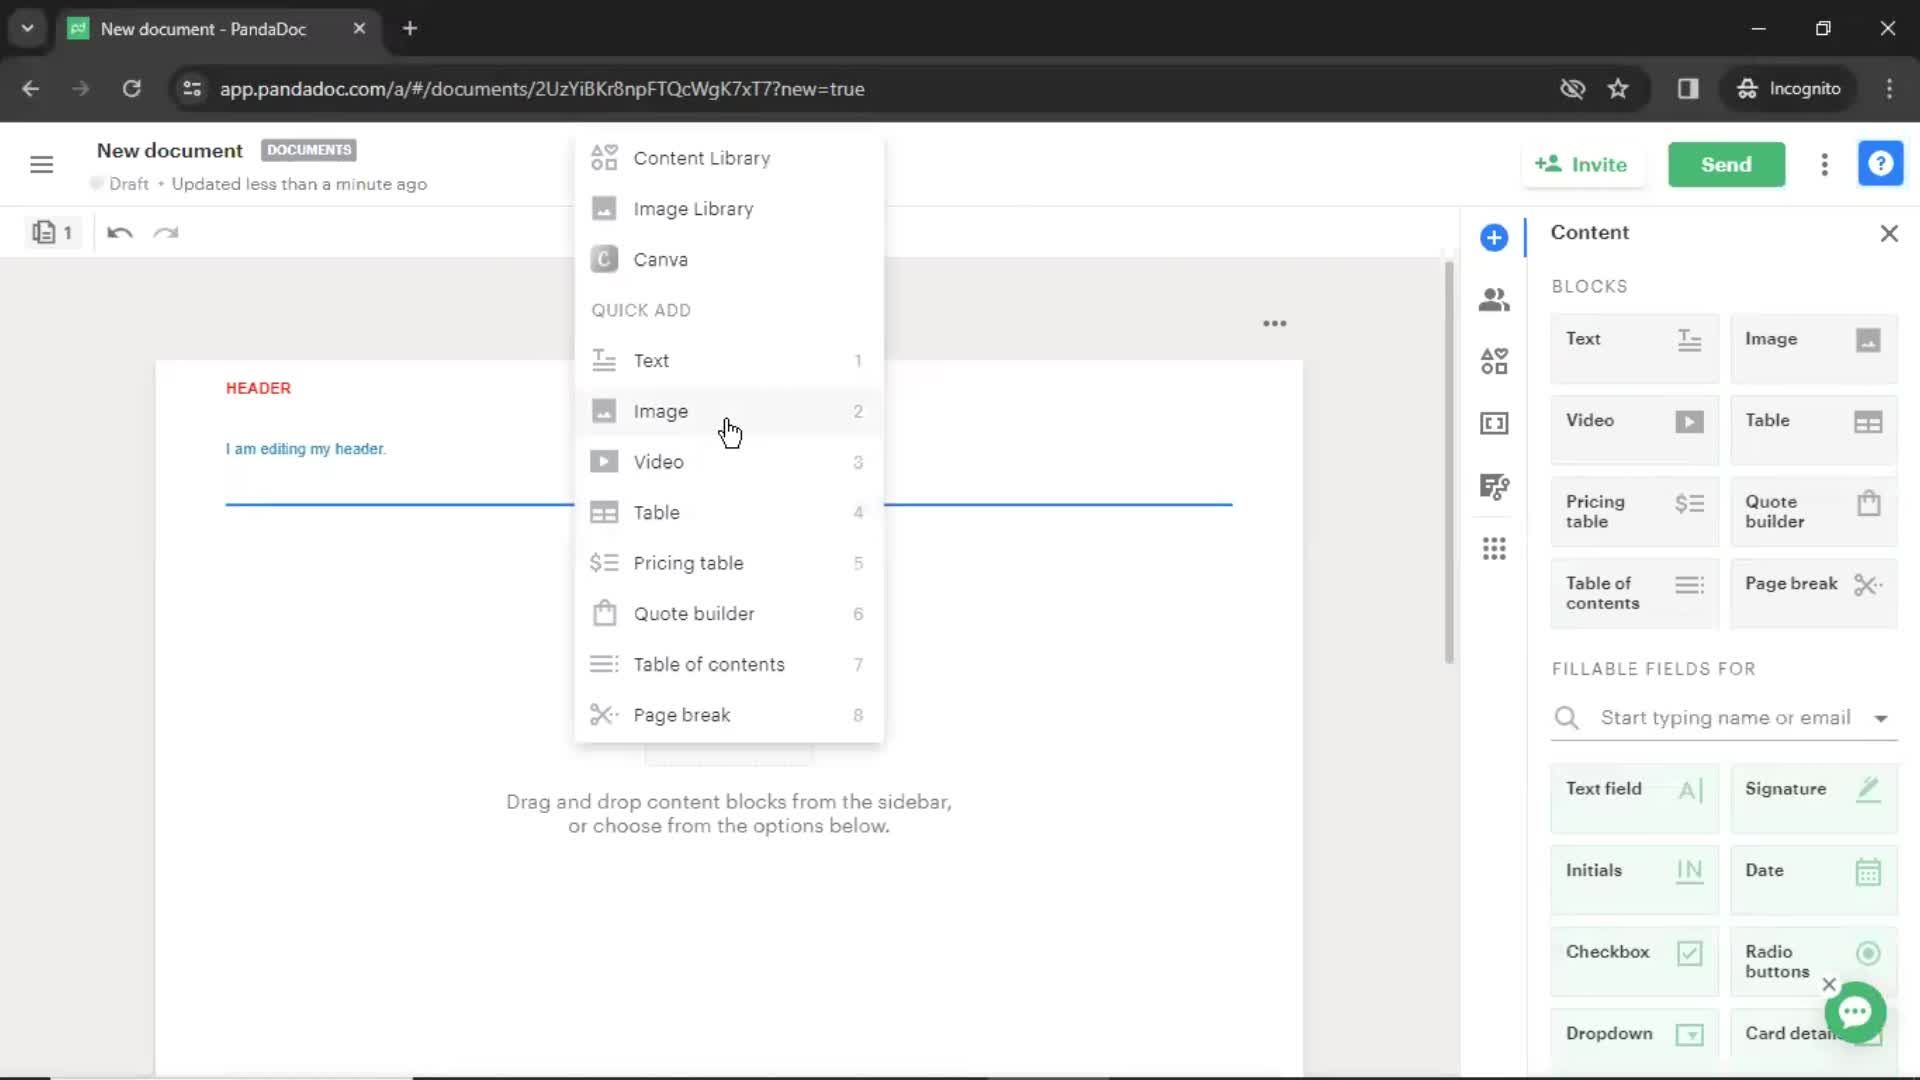Select the Radio buttons fillable field icon

pos(1871,952)
